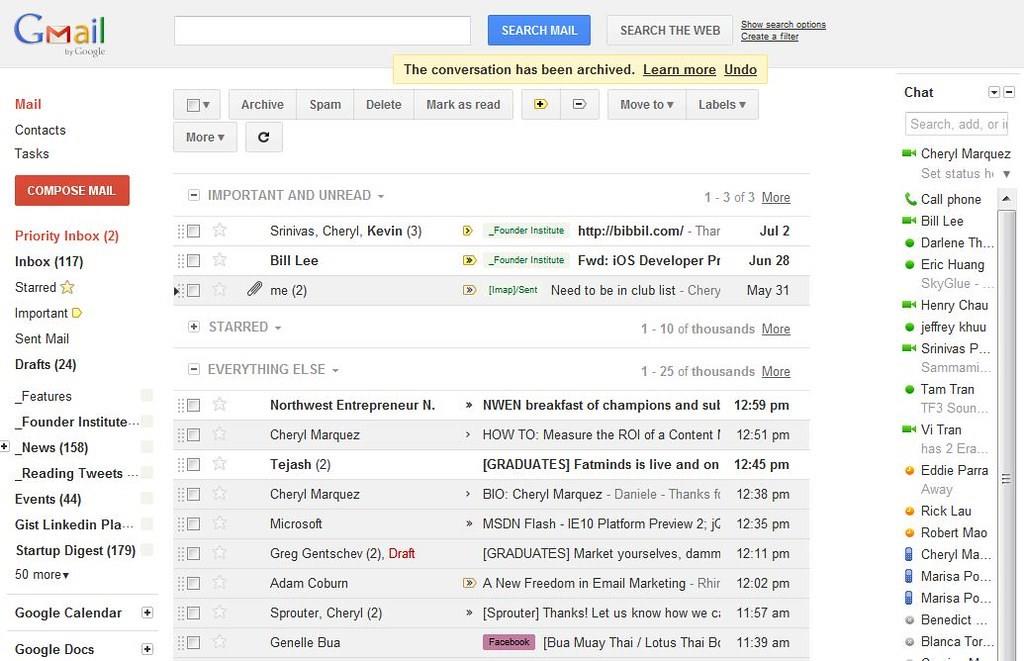Tick the checkbox for Tejash email
This screenshot has width=1024, height=661.
(x=194, y=465)
